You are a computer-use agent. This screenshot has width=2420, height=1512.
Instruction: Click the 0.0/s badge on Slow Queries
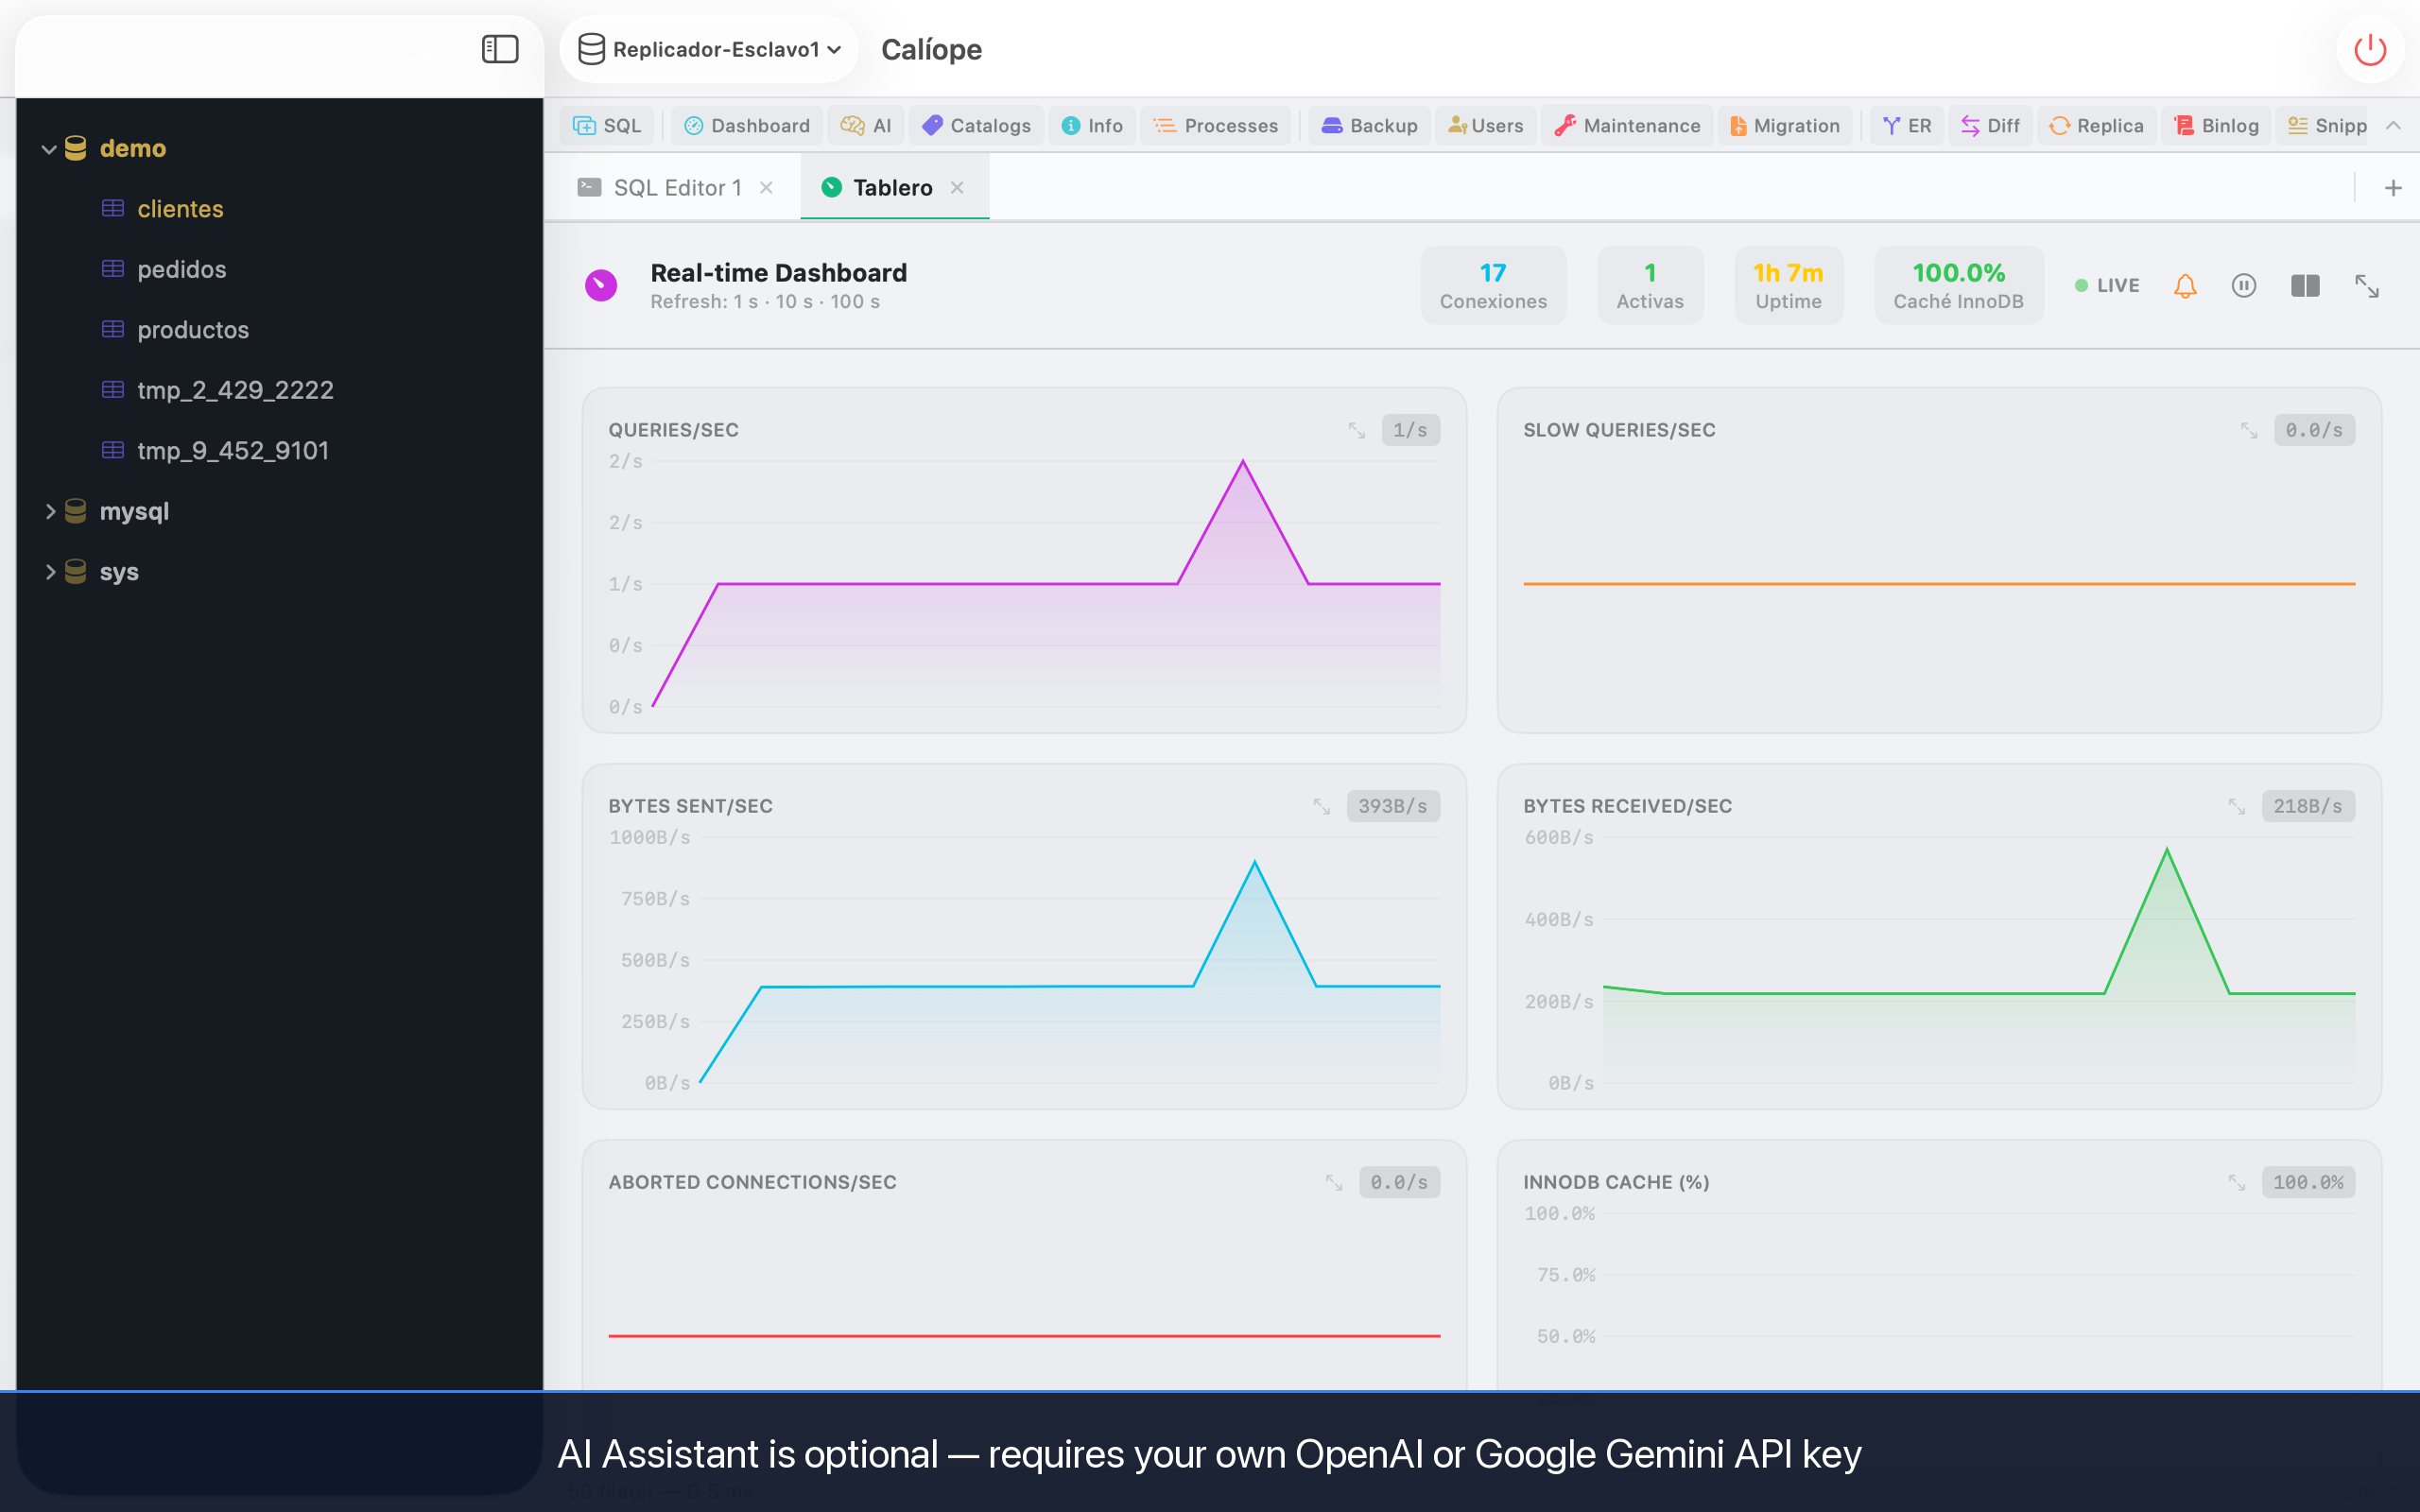pos(2314,430)
